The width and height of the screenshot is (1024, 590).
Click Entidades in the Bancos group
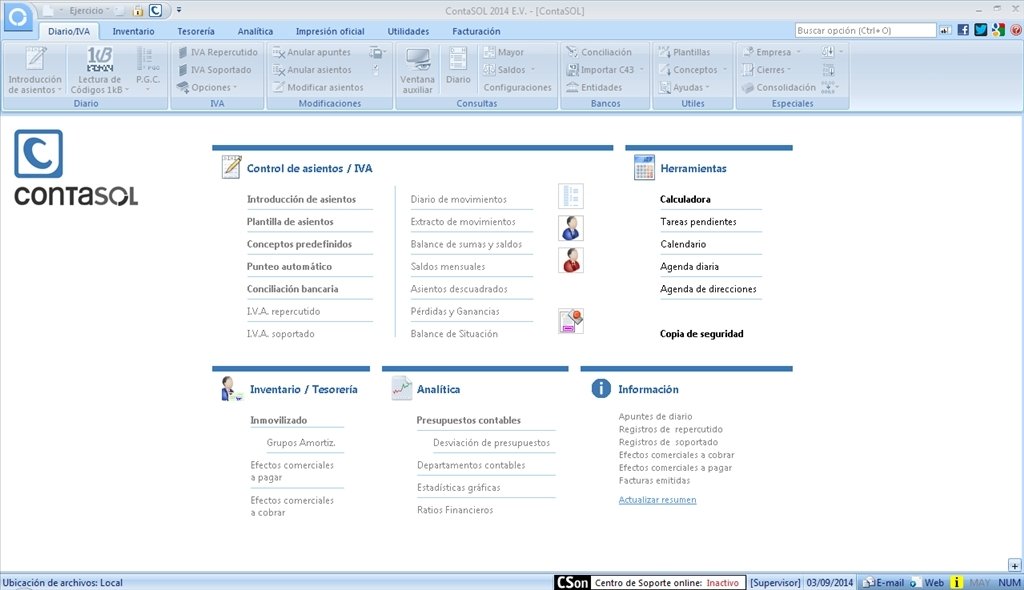(594, 88)
